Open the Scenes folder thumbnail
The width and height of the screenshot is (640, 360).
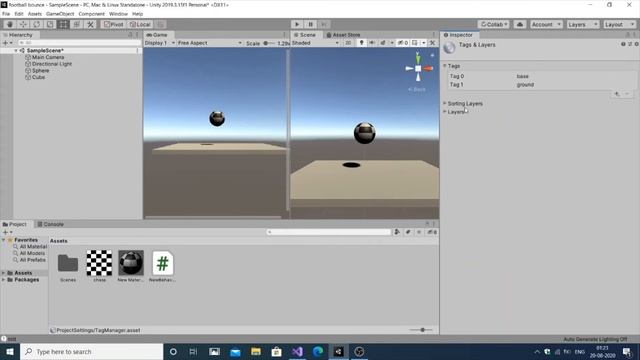pyautogui.click(x=68, y=264)
